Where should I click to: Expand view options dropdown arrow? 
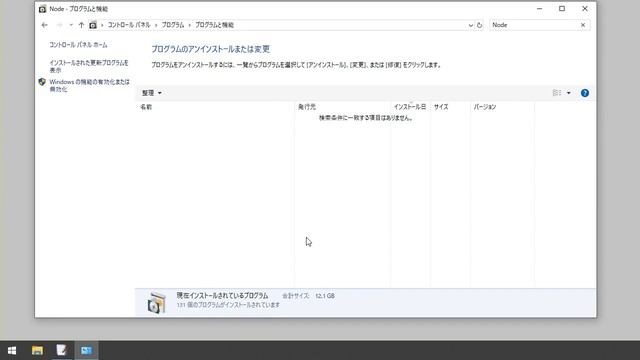pyautogui.click(x=569, y=93)
